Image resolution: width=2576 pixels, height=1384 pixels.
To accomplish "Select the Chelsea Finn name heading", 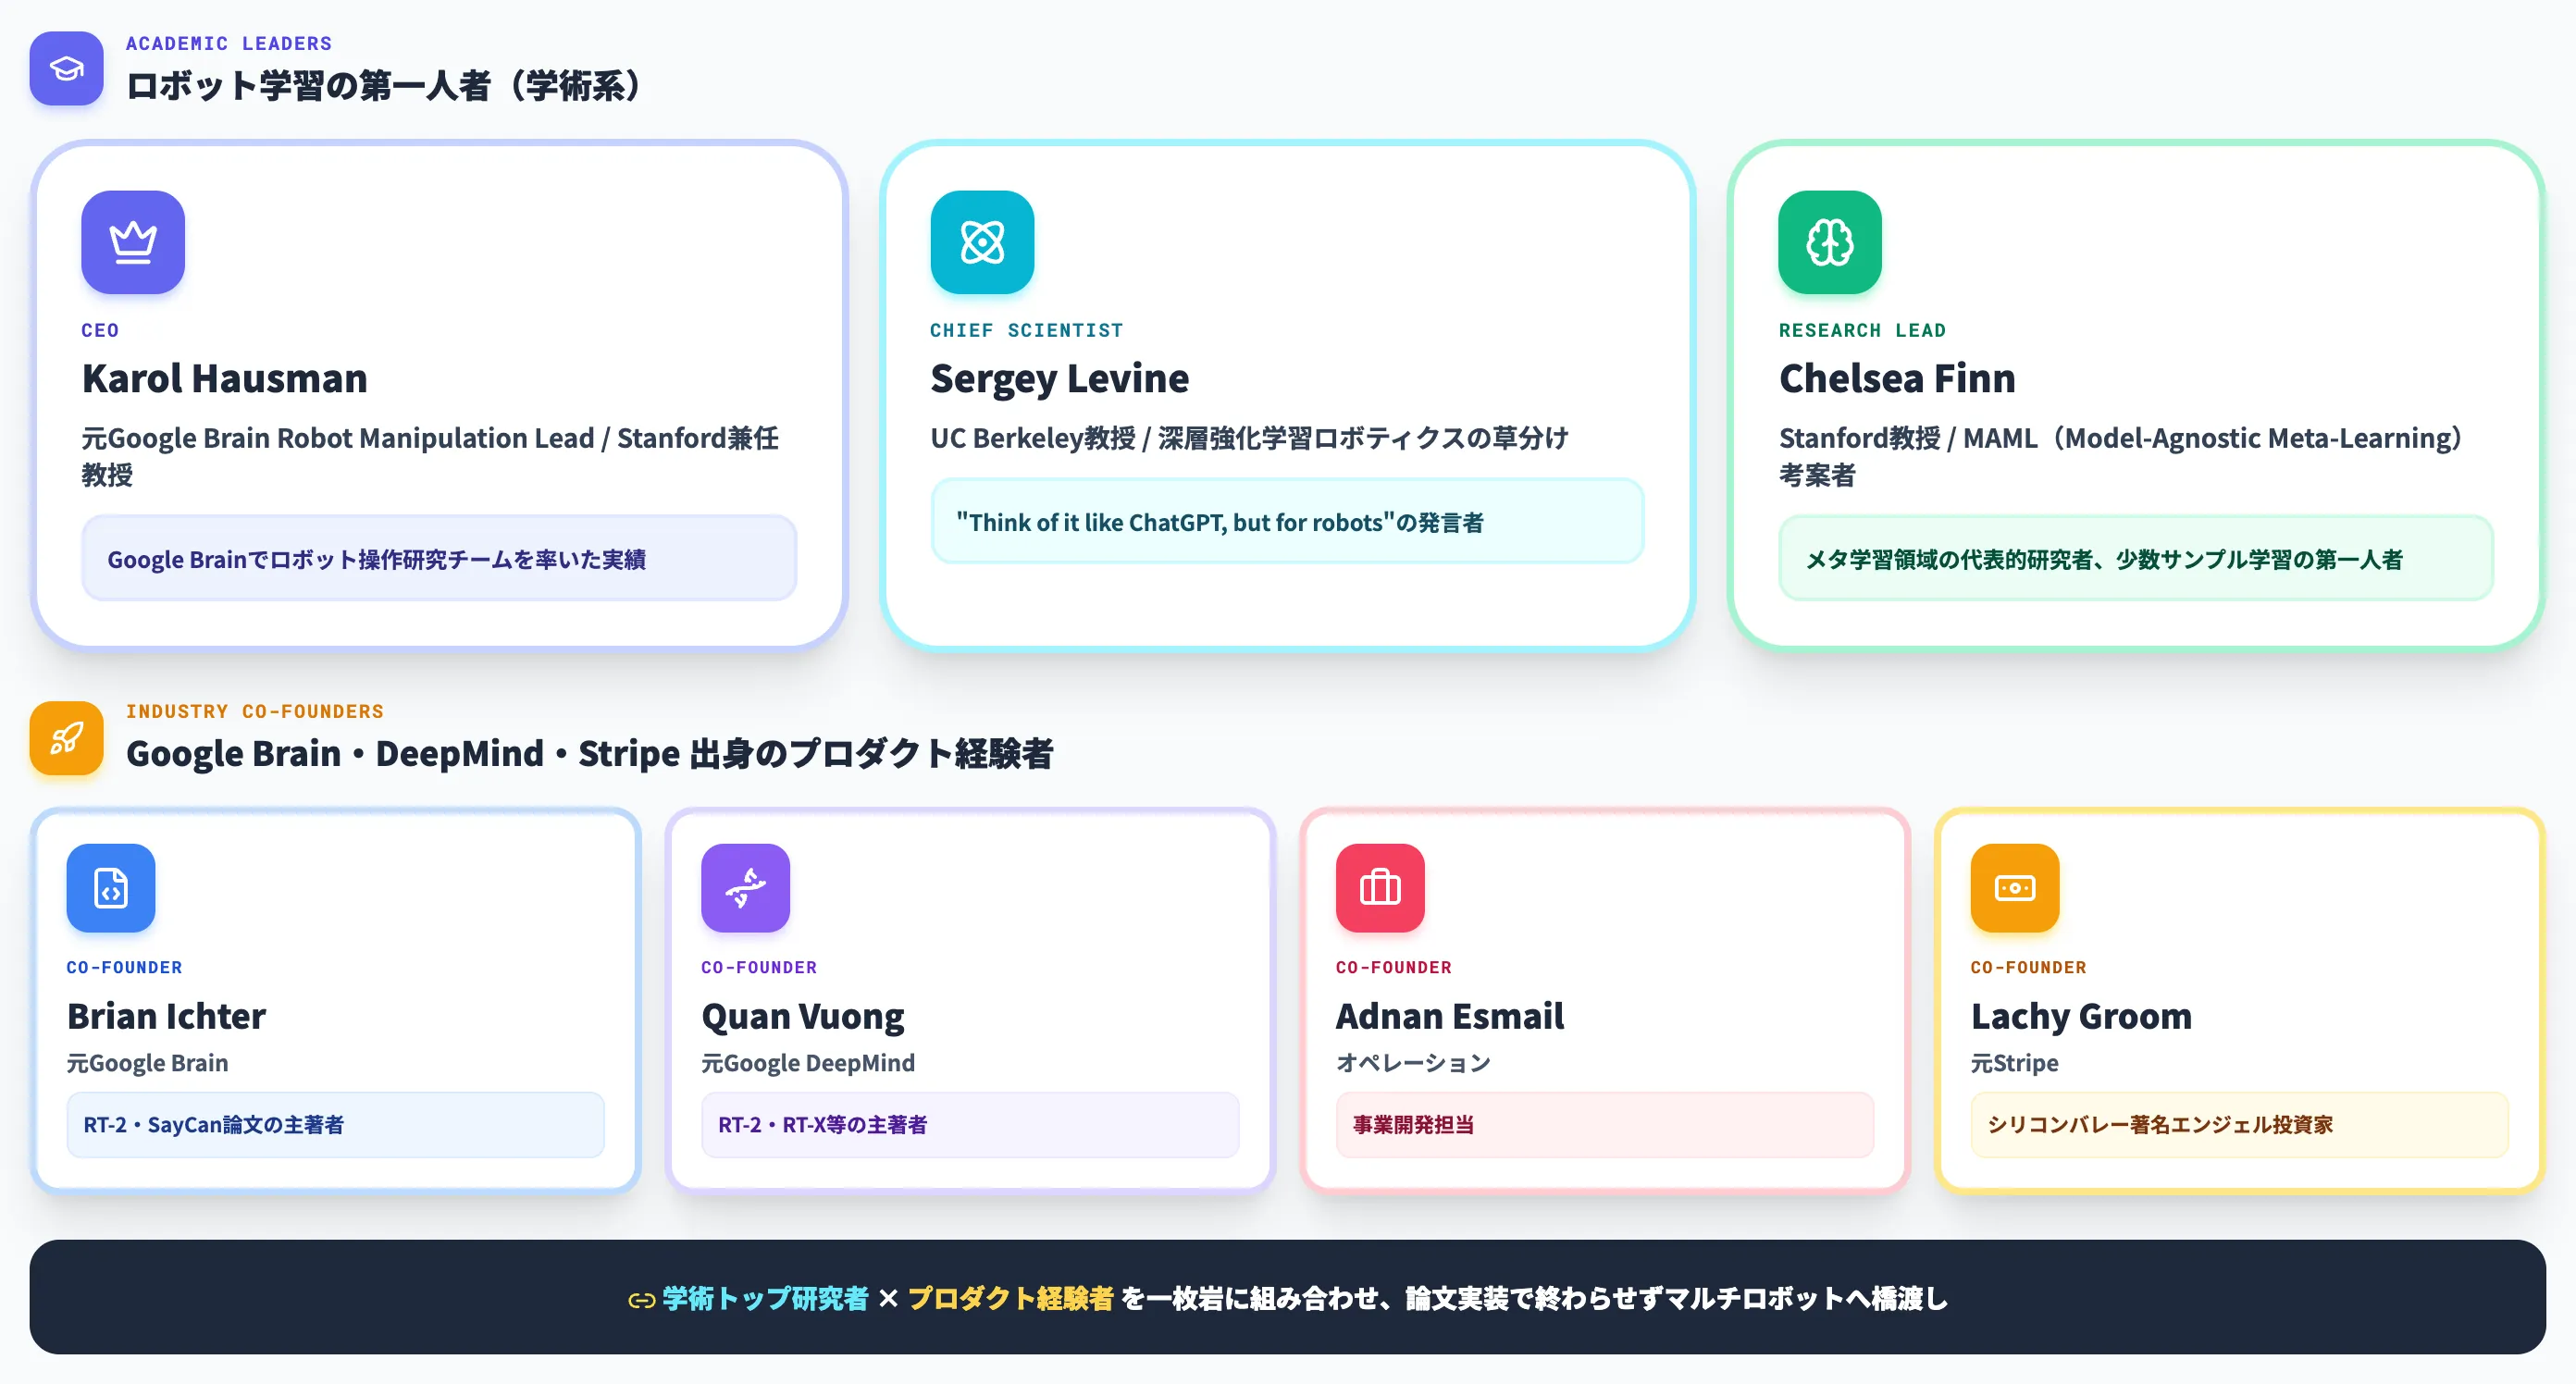I will point(1897,379).
